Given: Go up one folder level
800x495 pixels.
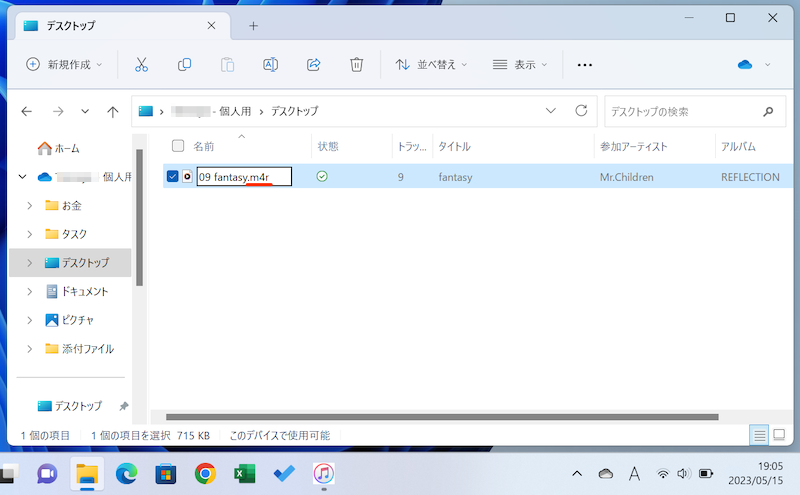Looking at the screenshot, I should click(x=113, y=111).
